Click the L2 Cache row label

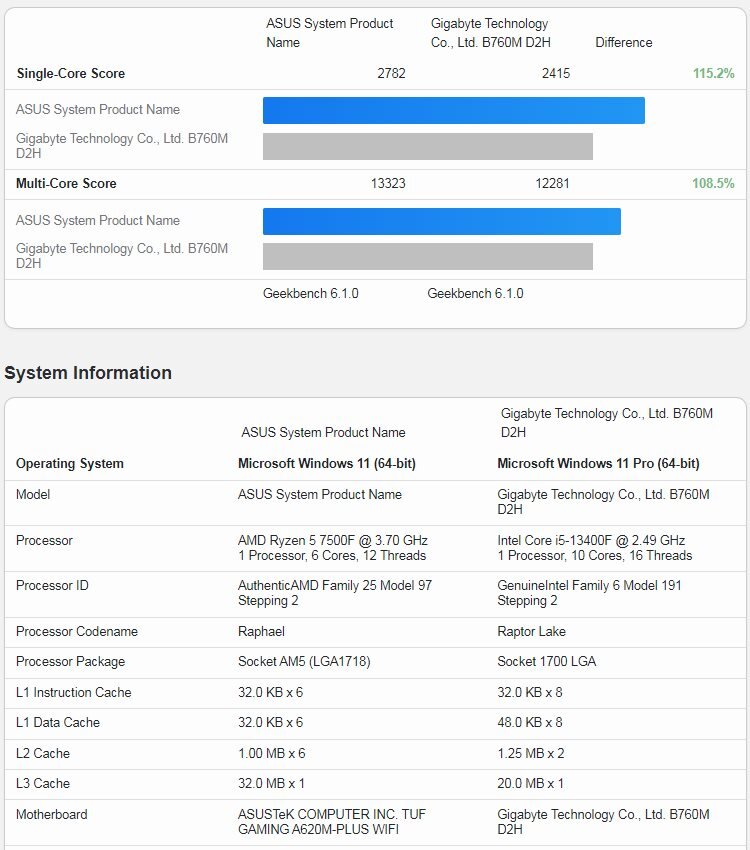43,754
